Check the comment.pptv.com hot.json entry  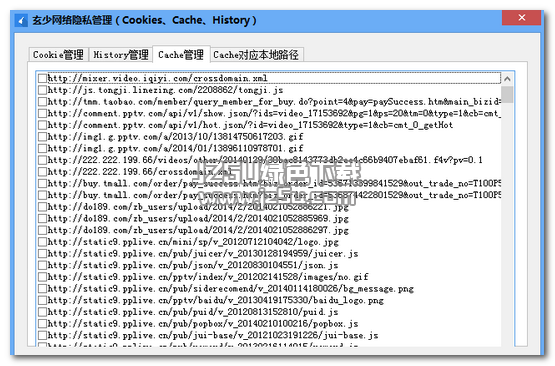[x=42, y=125]
